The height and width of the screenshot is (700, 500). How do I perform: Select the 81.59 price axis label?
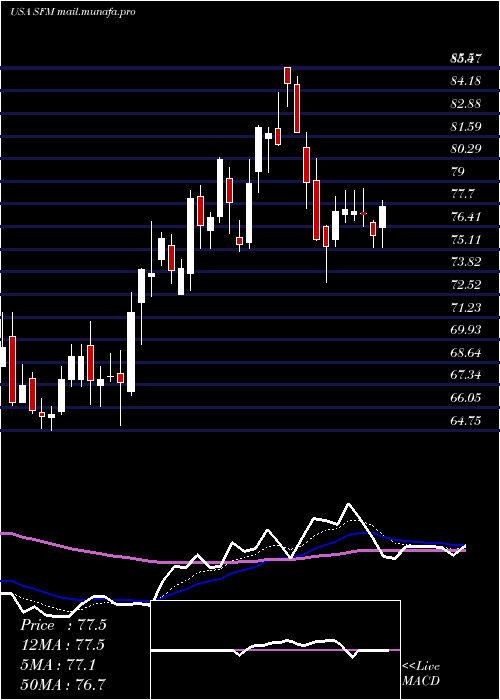(467, 126)
